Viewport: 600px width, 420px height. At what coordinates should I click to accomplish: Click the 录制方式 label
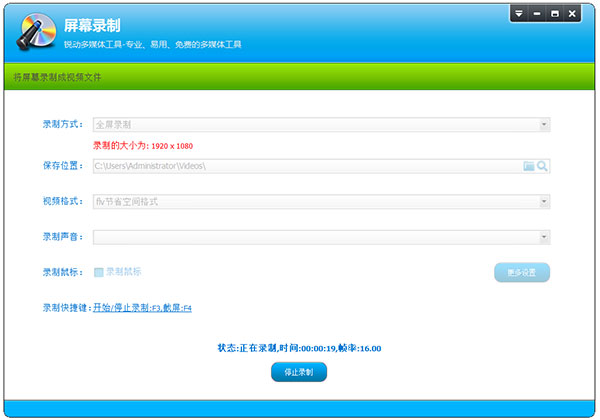point(62,124)
